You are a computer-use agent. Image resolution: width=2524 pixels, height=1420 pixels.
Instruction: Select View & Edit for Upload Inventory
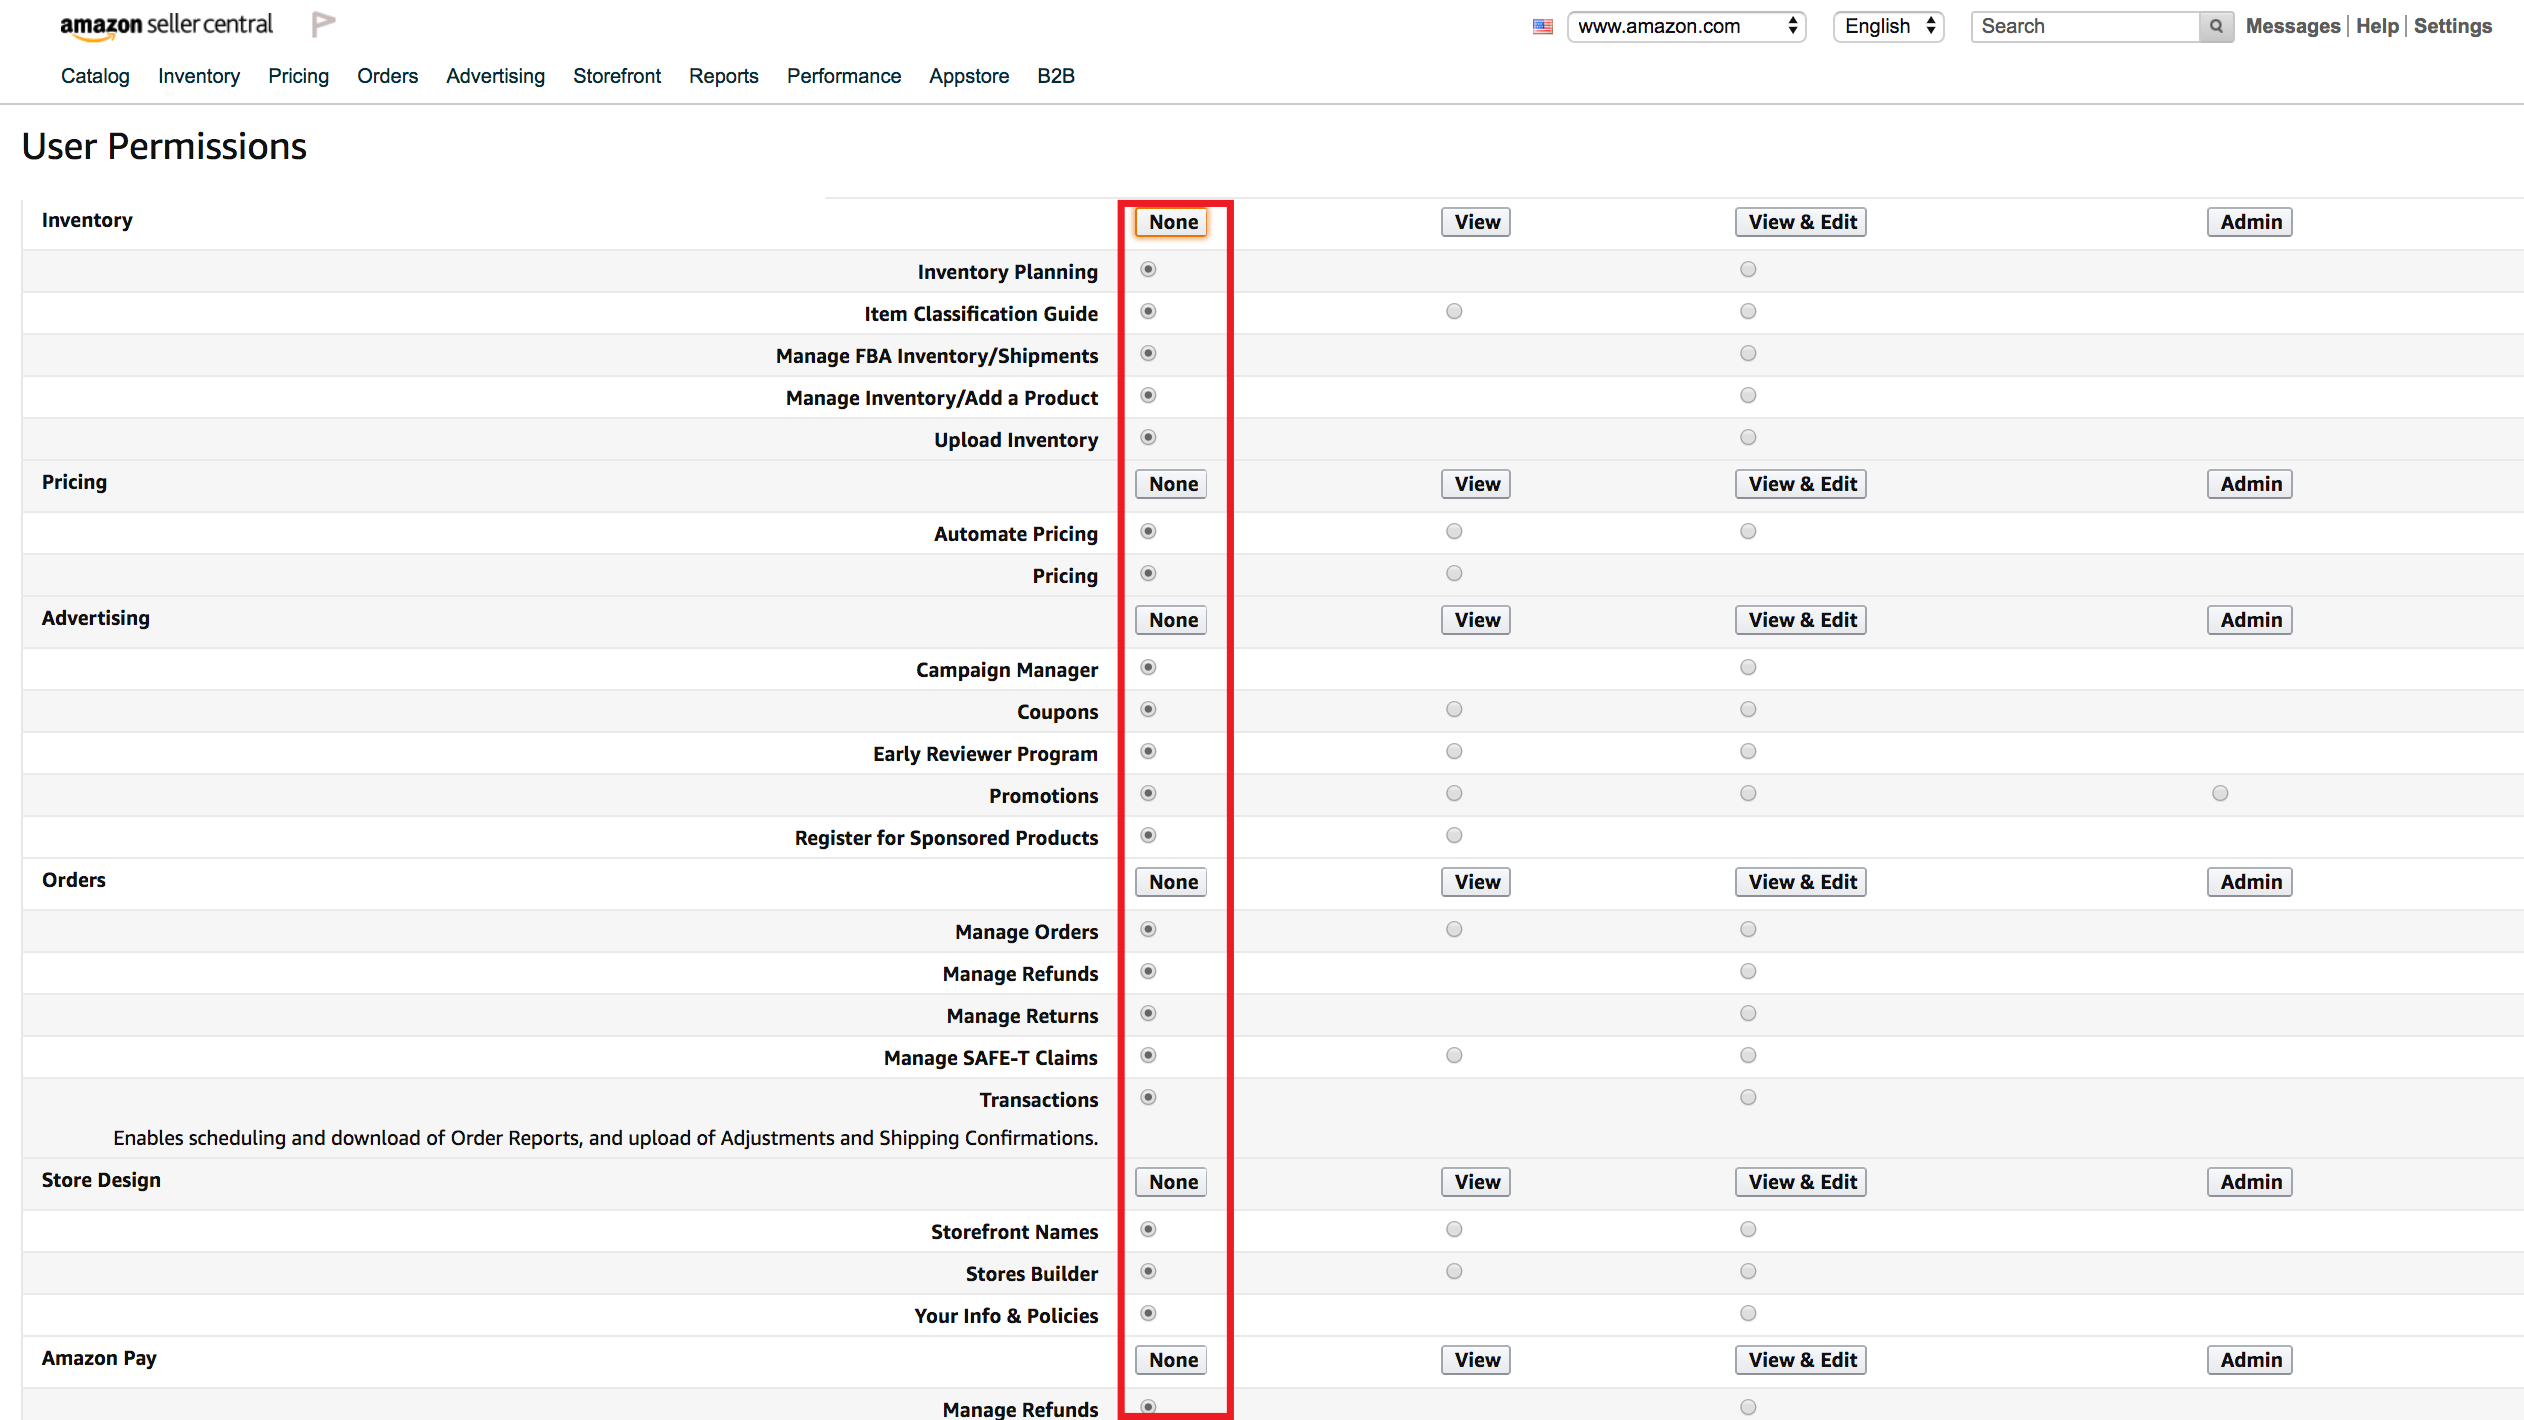[x=1748, y=437]
